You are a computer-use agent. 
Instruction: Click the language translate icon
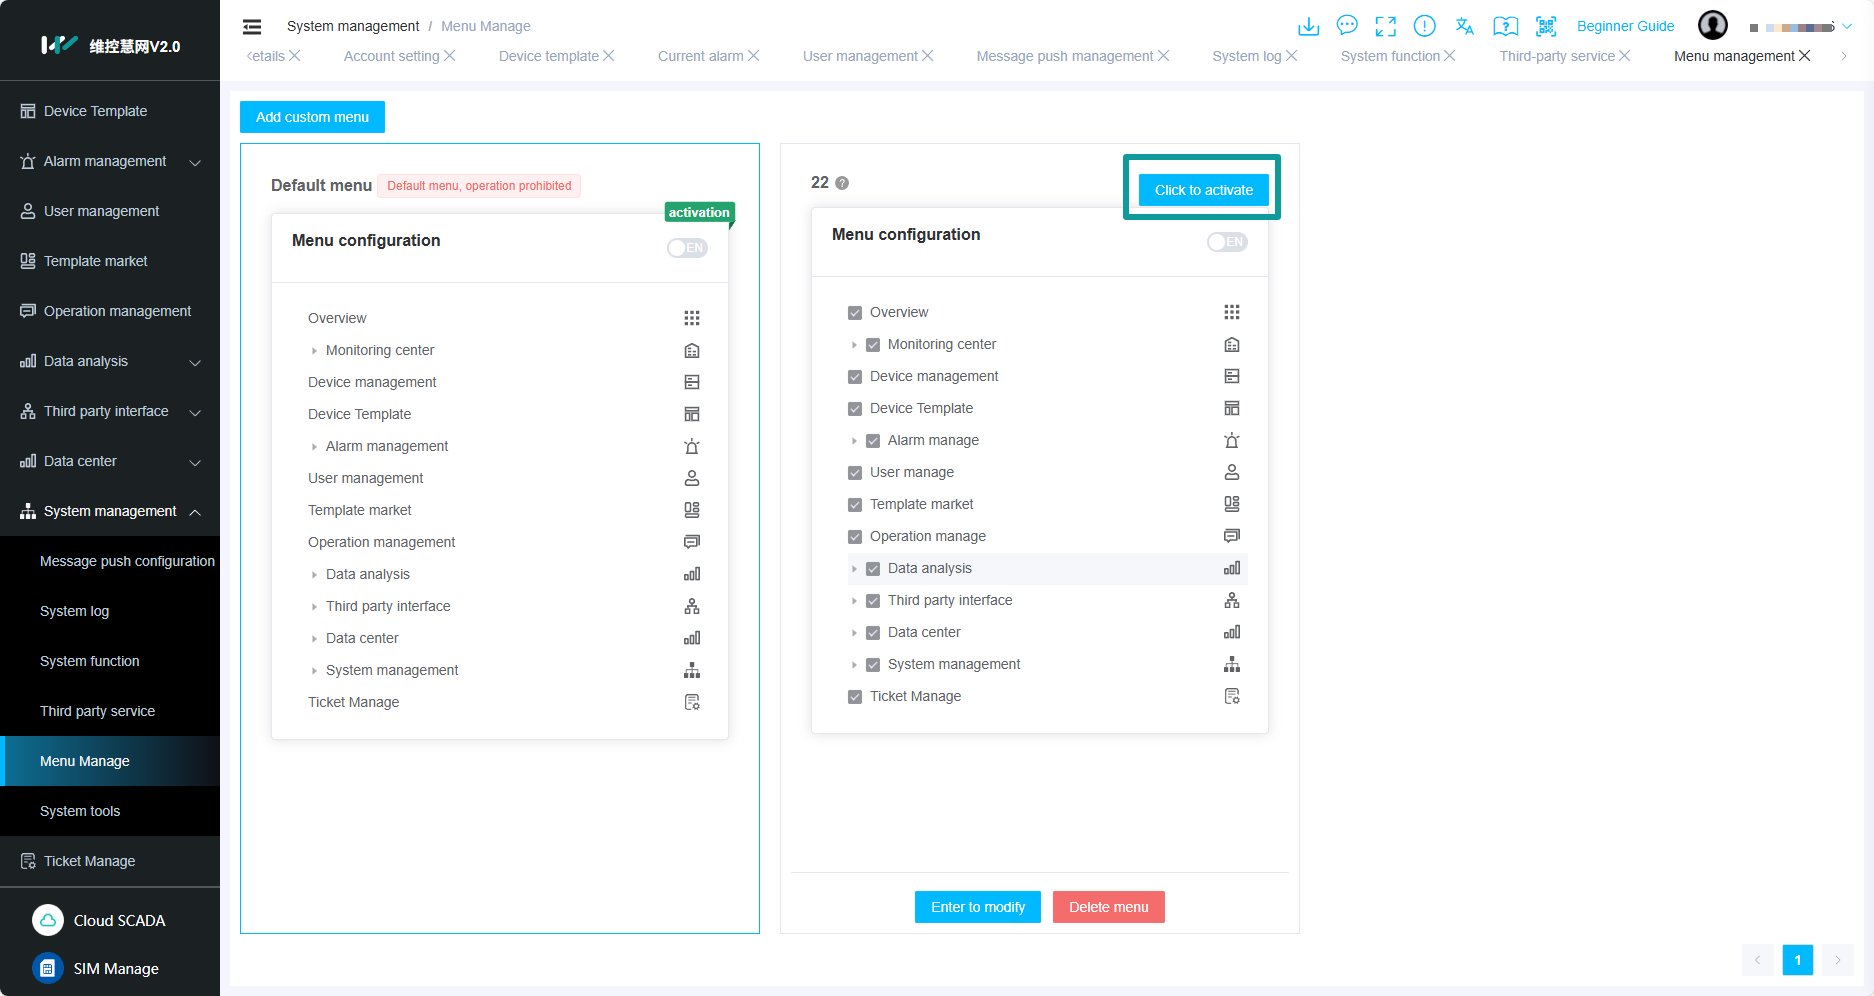click(x=1465, y=26)
